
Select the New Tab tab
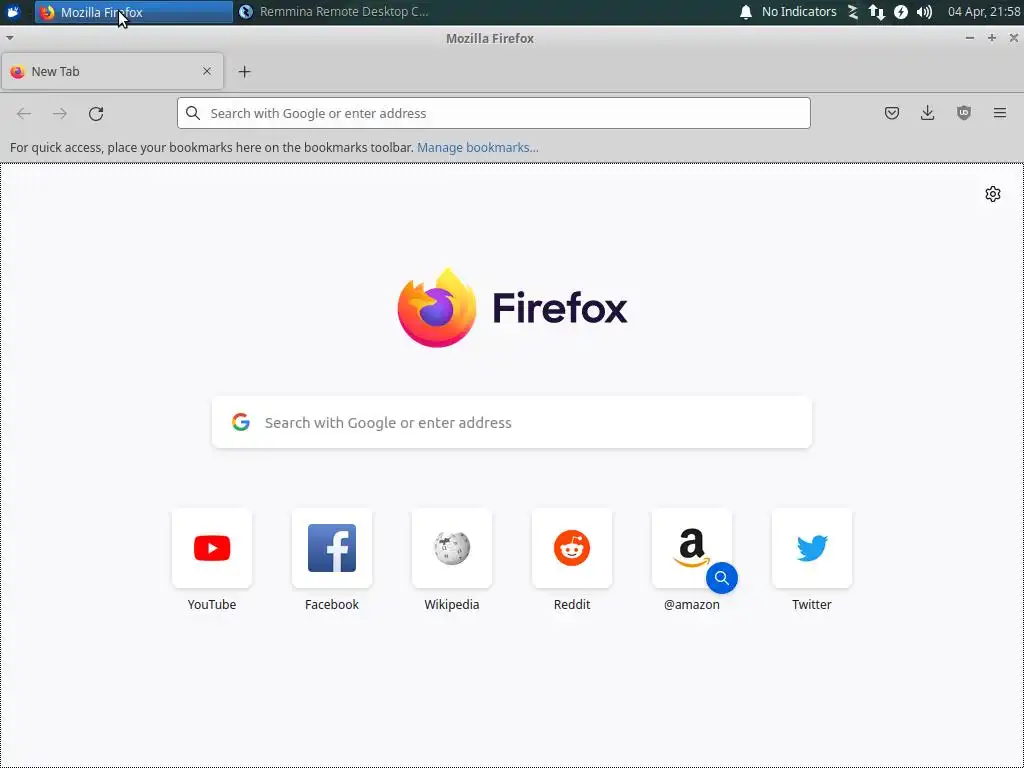112,71
